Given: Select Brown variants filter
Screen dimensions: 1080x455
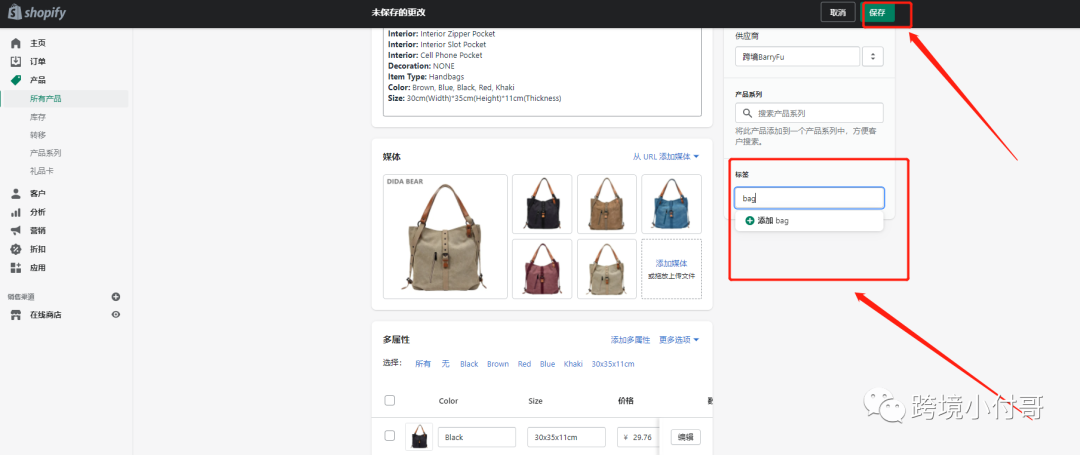Looking at the screenshot, I should (x=498, y=364).
